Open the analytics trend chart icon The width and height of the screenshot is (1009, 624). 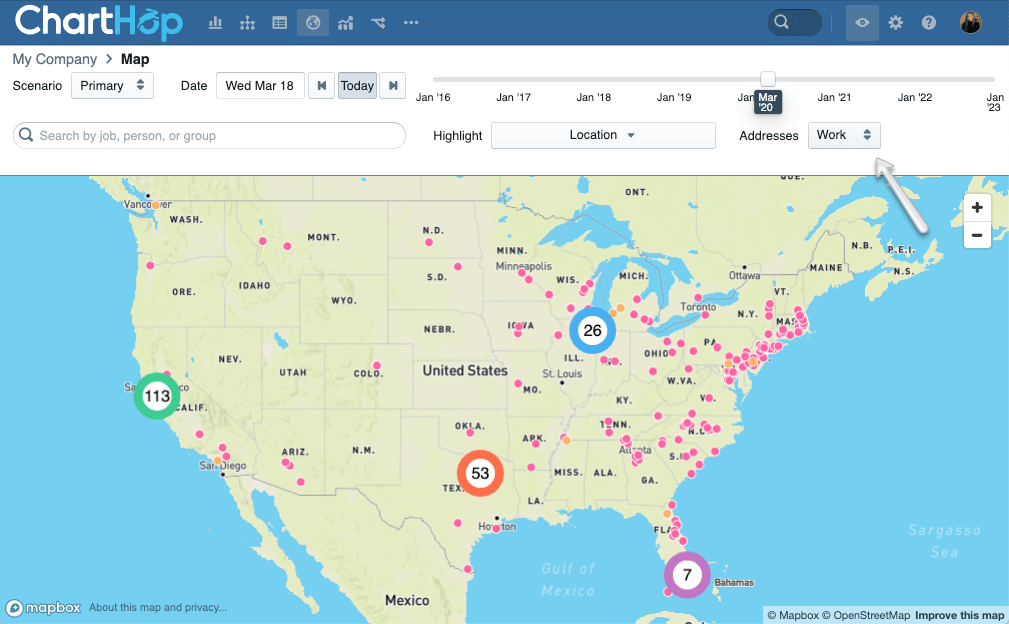click(x=345, y=21)
